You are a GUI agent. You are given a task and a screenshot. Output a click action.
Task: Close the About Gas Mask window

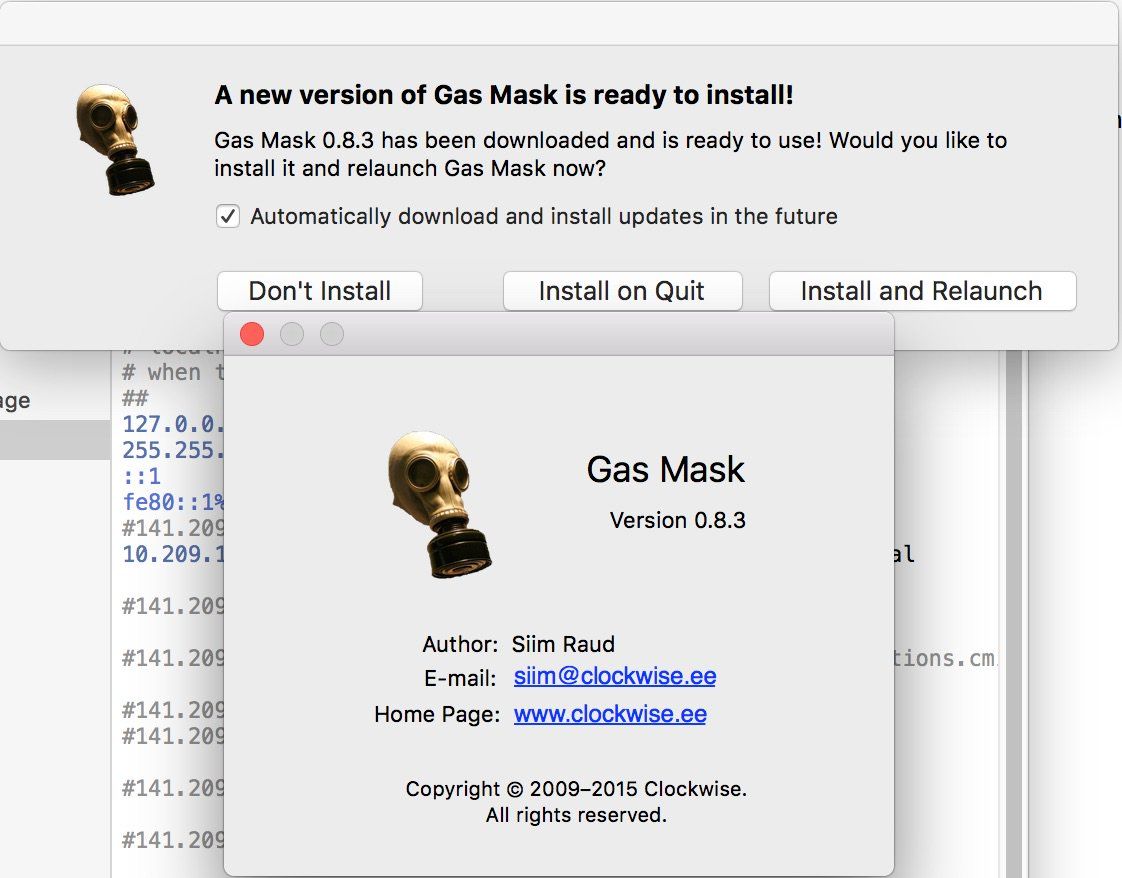coord(252,334)
